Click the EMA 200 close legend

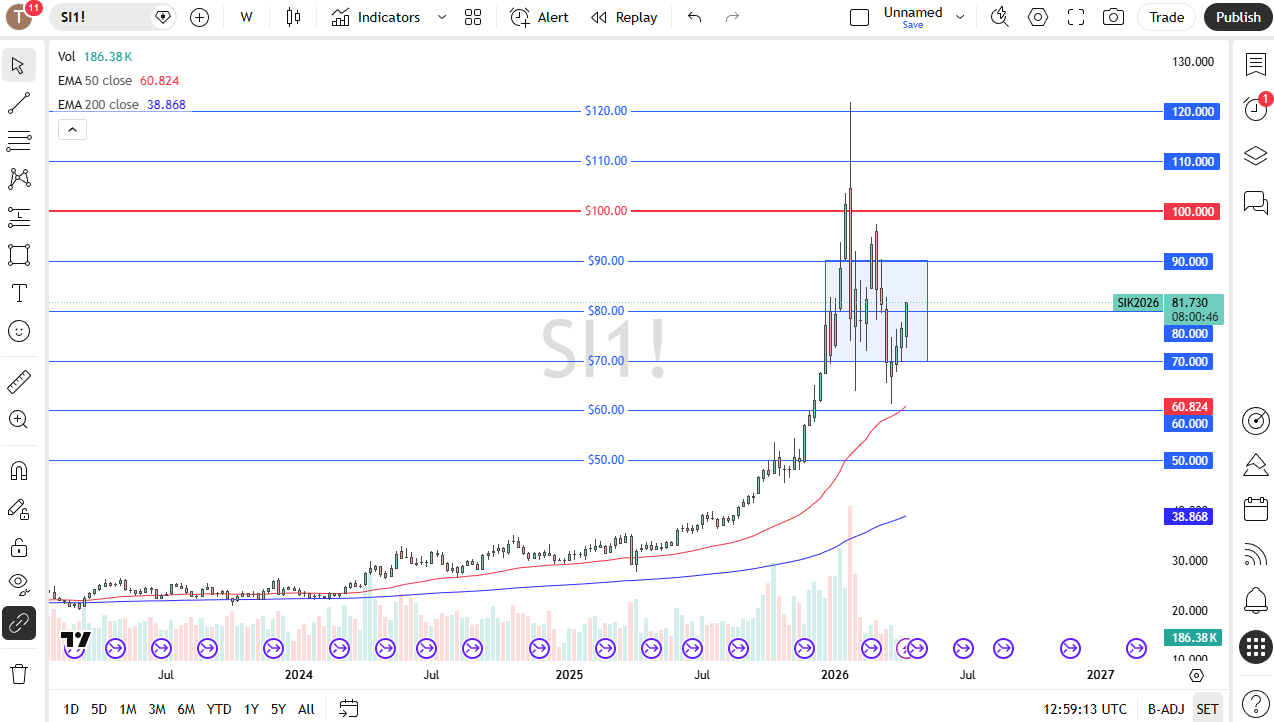[121, 105]
